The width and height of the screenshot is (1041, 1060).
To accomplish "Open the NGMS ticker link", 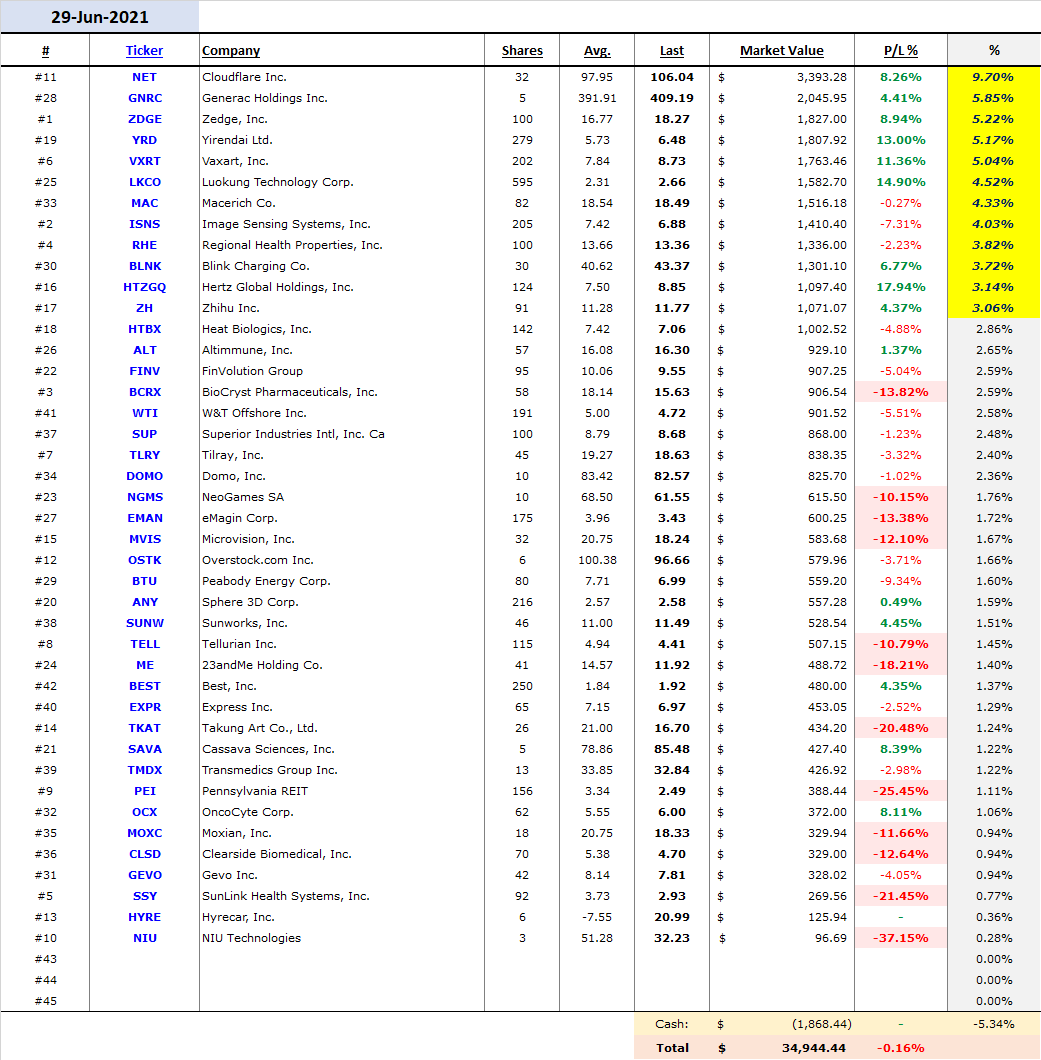I will pos(145,497).
